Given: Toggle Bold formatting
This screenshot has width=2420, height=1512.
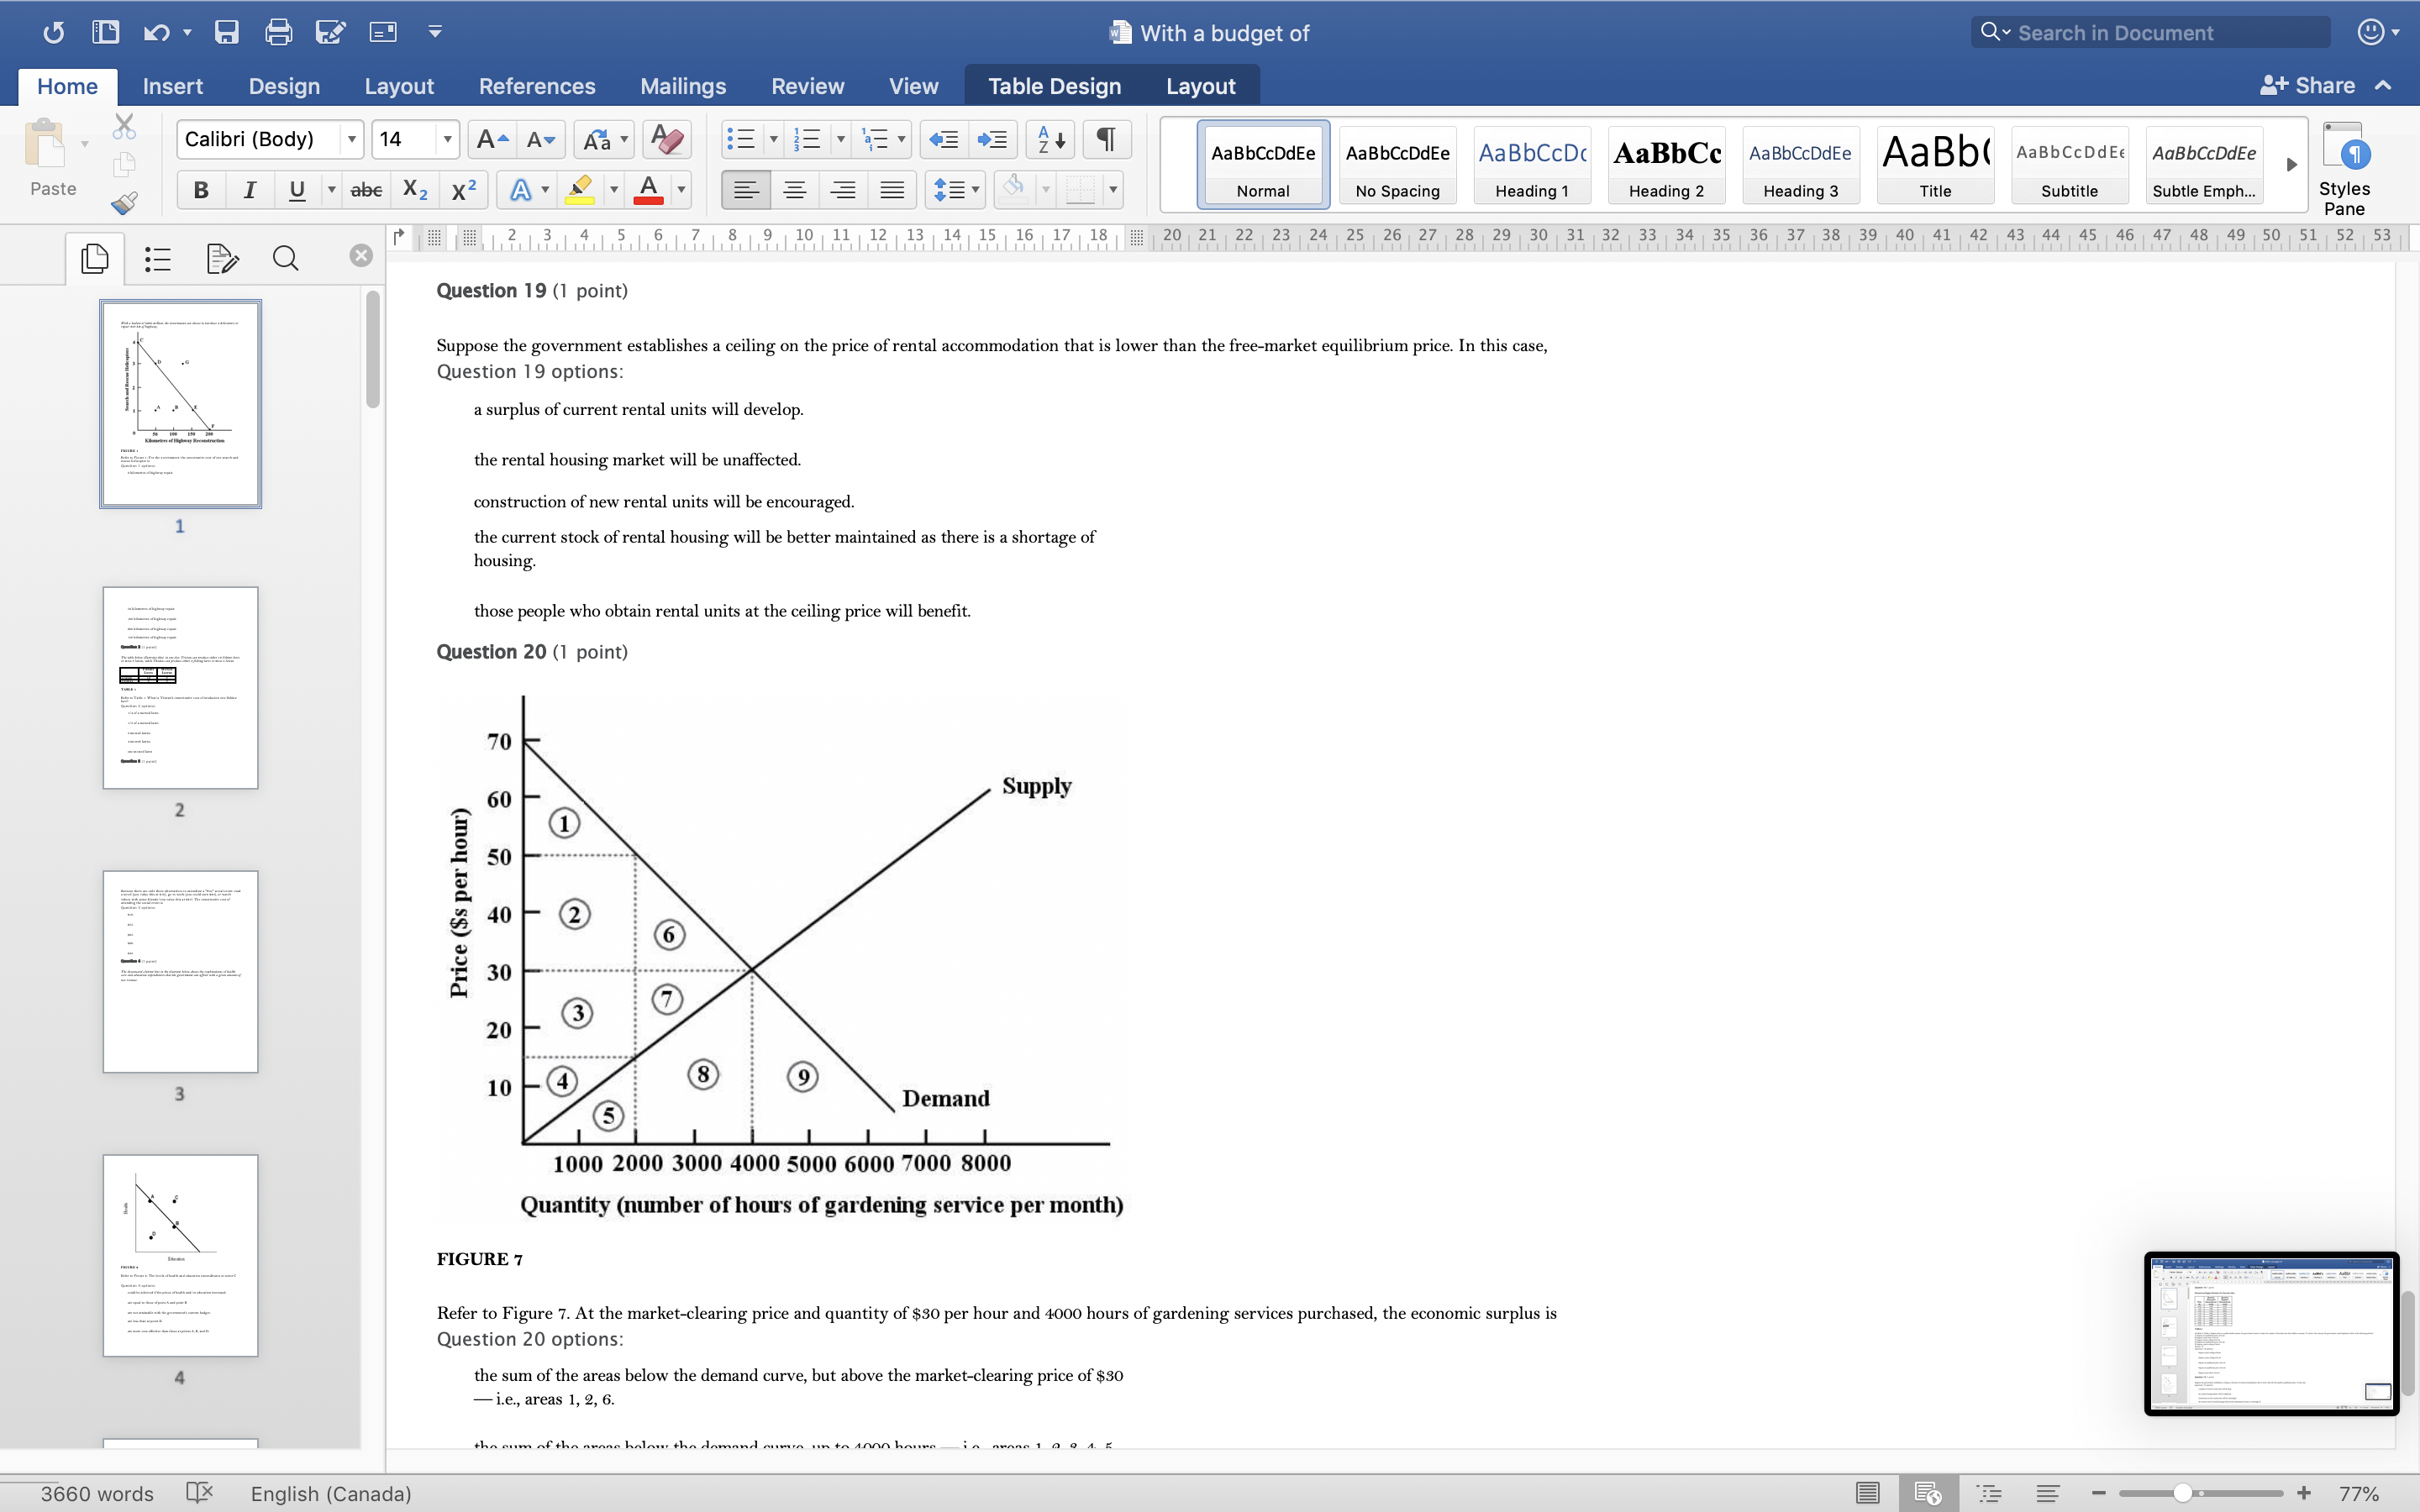Looking at the screenshot, I should pos(201,189).
